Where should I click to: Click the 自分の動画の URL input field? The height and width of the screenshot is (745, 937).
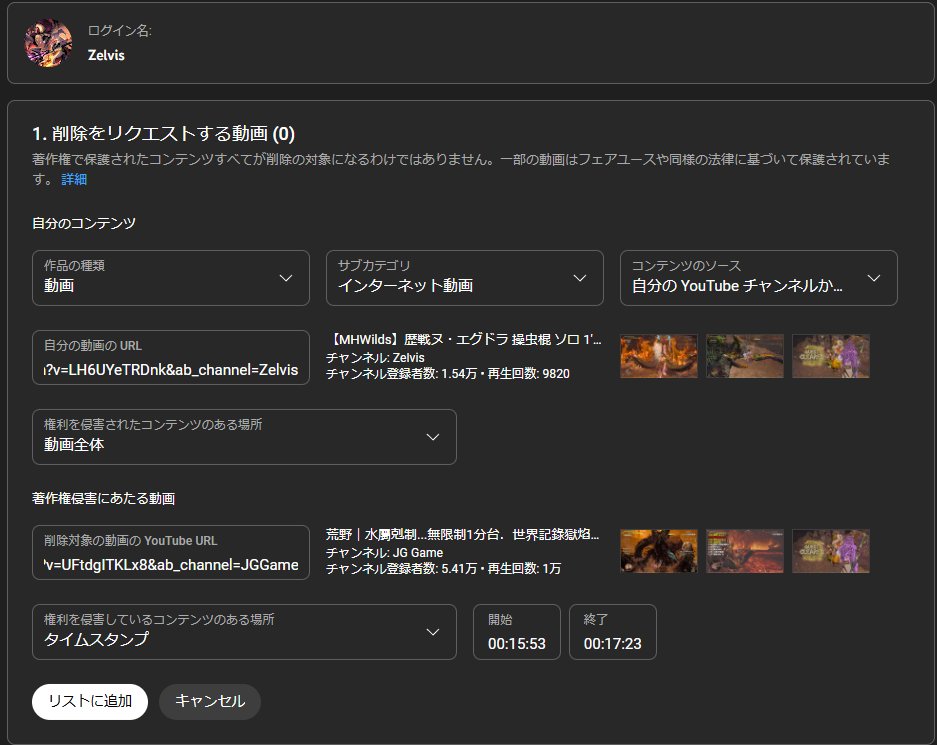click(x=170, y=356)
